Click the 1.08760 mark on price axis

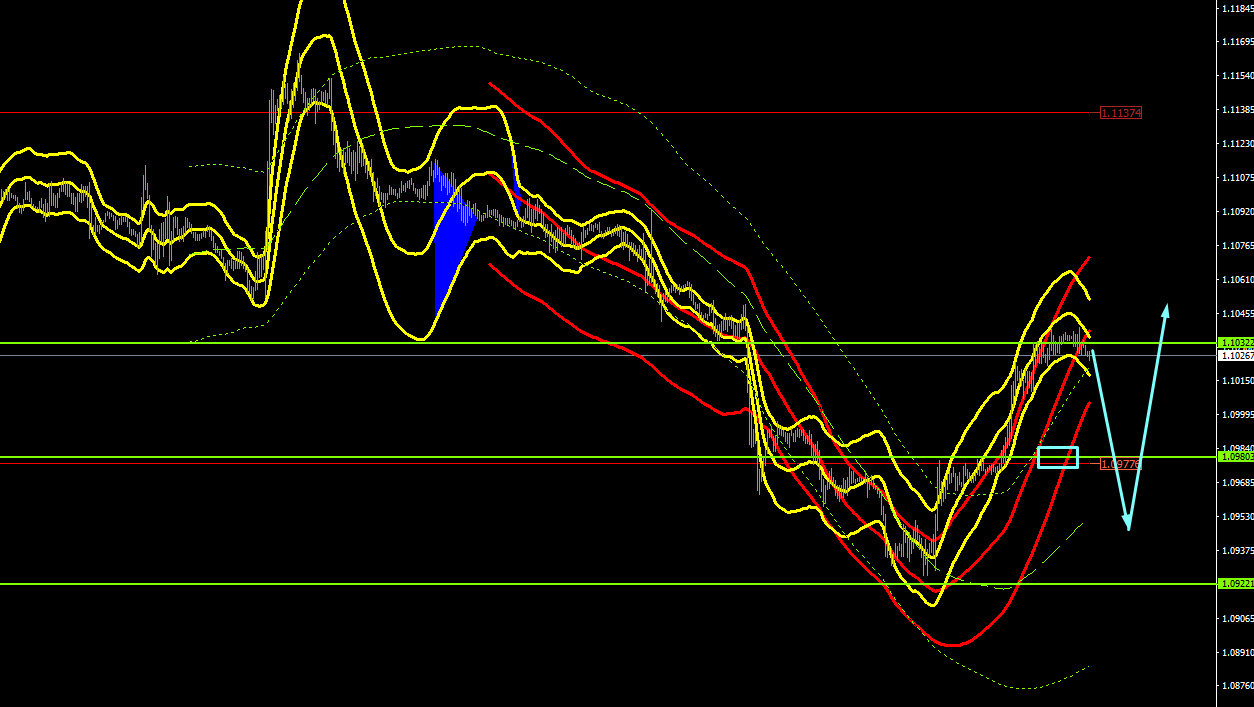(1237, 686)
